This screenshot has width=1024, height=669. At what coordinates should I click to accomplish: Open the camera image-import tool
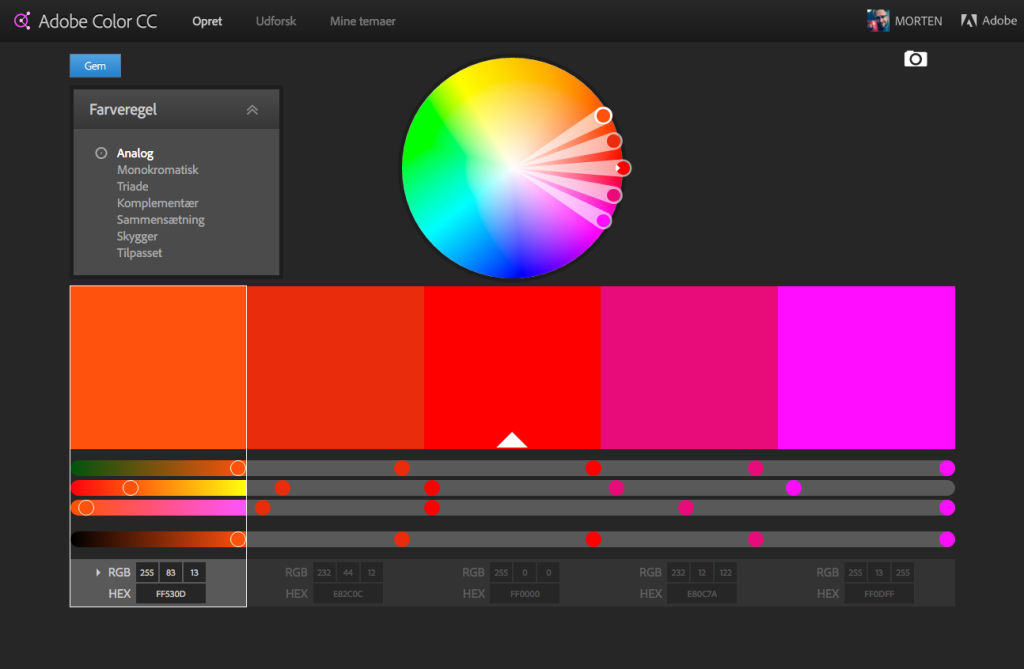click(916, 58)
